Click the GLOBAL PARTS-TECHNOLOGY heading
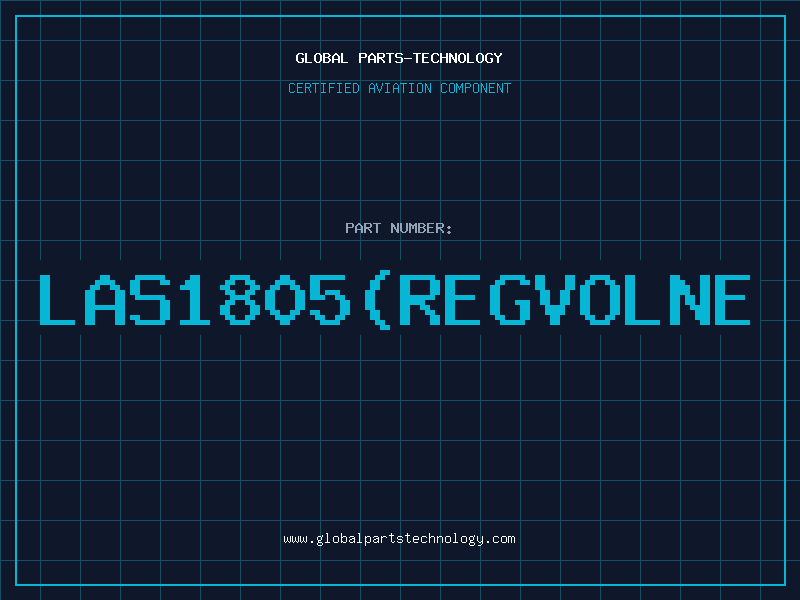Screen dimensions: 800x600 coord(399,58)
